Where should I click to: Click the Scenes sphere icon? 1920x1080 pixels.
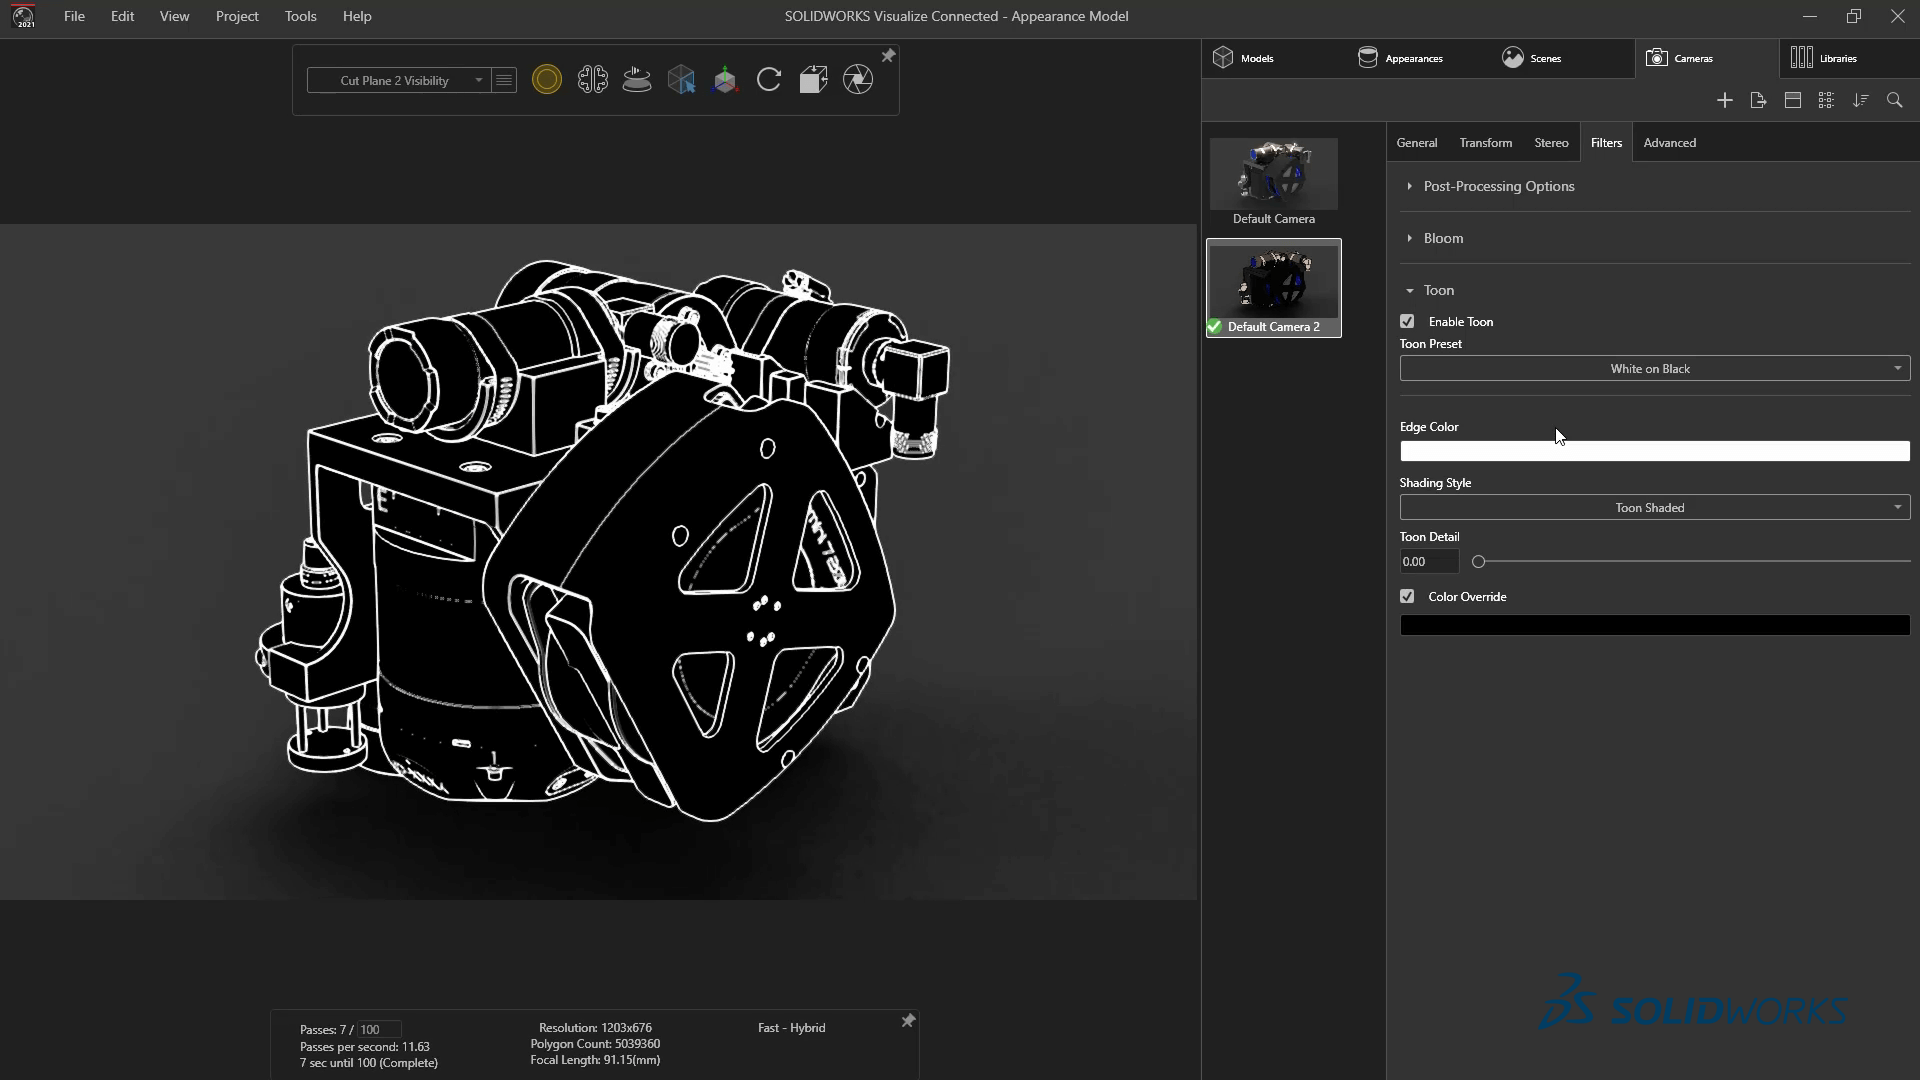[x=1513, y=57]
